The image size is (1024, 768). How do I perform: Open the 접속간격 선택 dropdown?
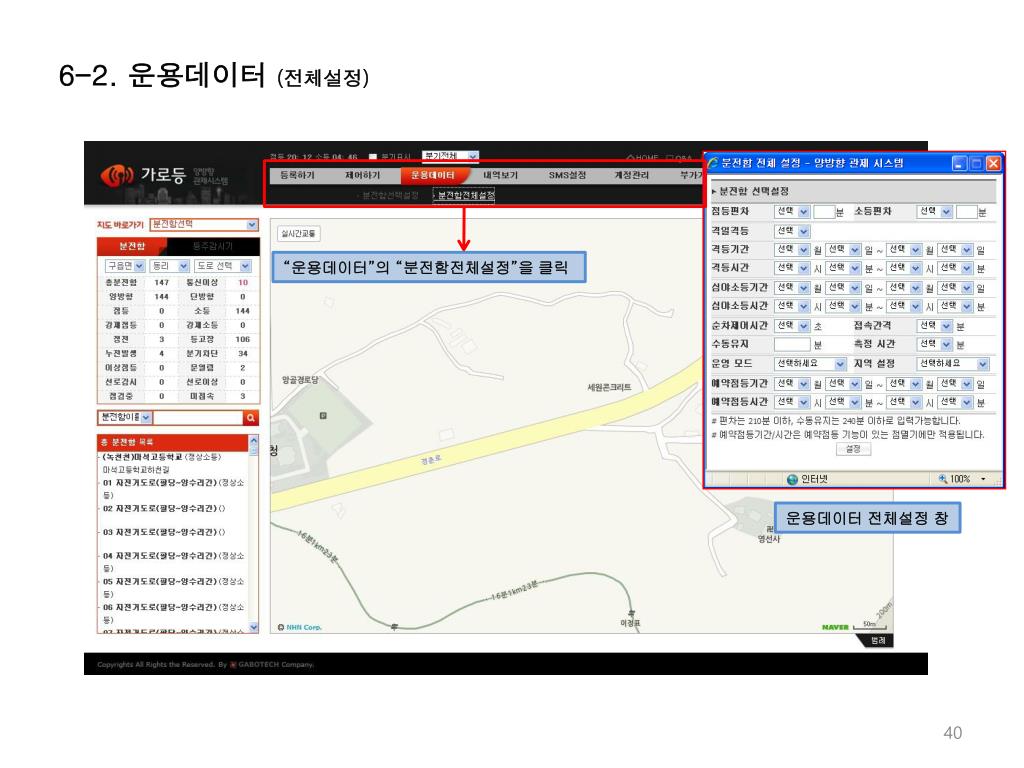pyautogui.click(x=935, y=325)
